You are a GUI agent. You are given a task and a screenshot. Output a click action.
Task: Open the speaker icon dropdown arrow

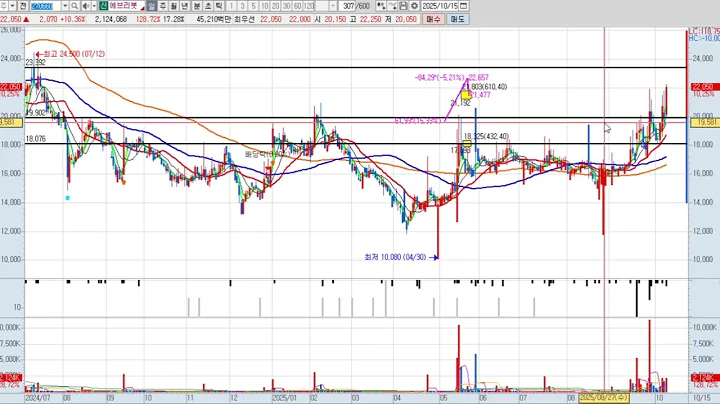[x=94, y=6]
